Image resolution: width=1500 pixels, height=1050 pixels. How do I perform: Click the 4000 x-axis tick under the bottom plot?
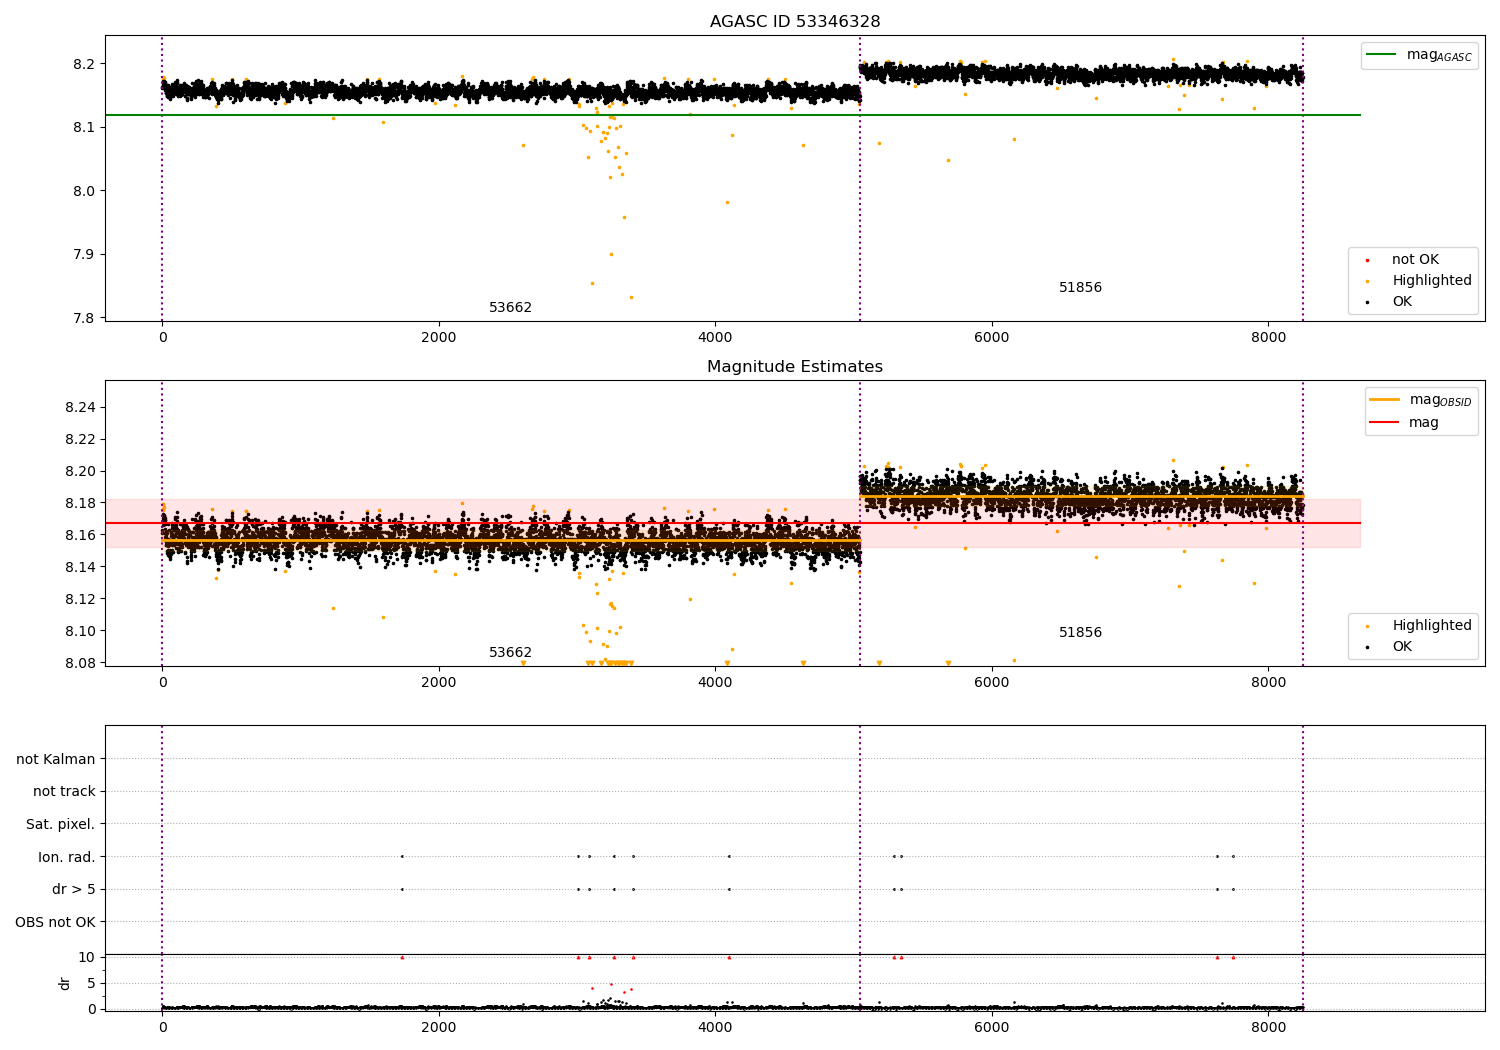point(715,1027)
